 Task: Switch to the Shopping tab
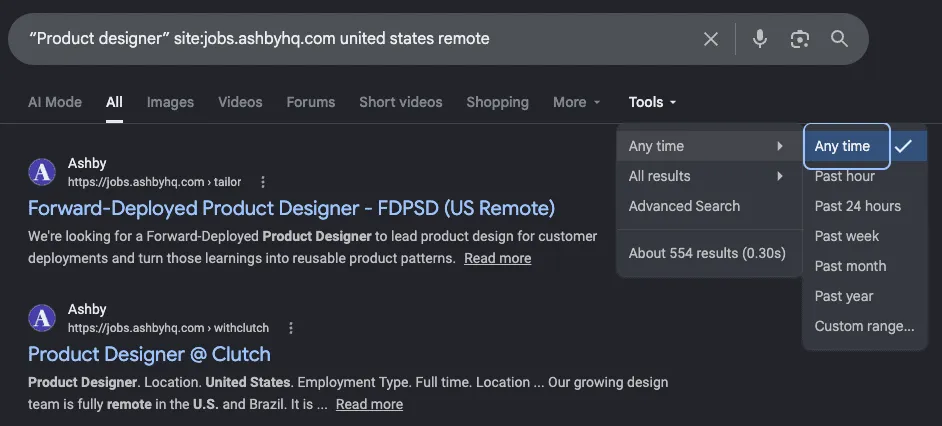497,102
